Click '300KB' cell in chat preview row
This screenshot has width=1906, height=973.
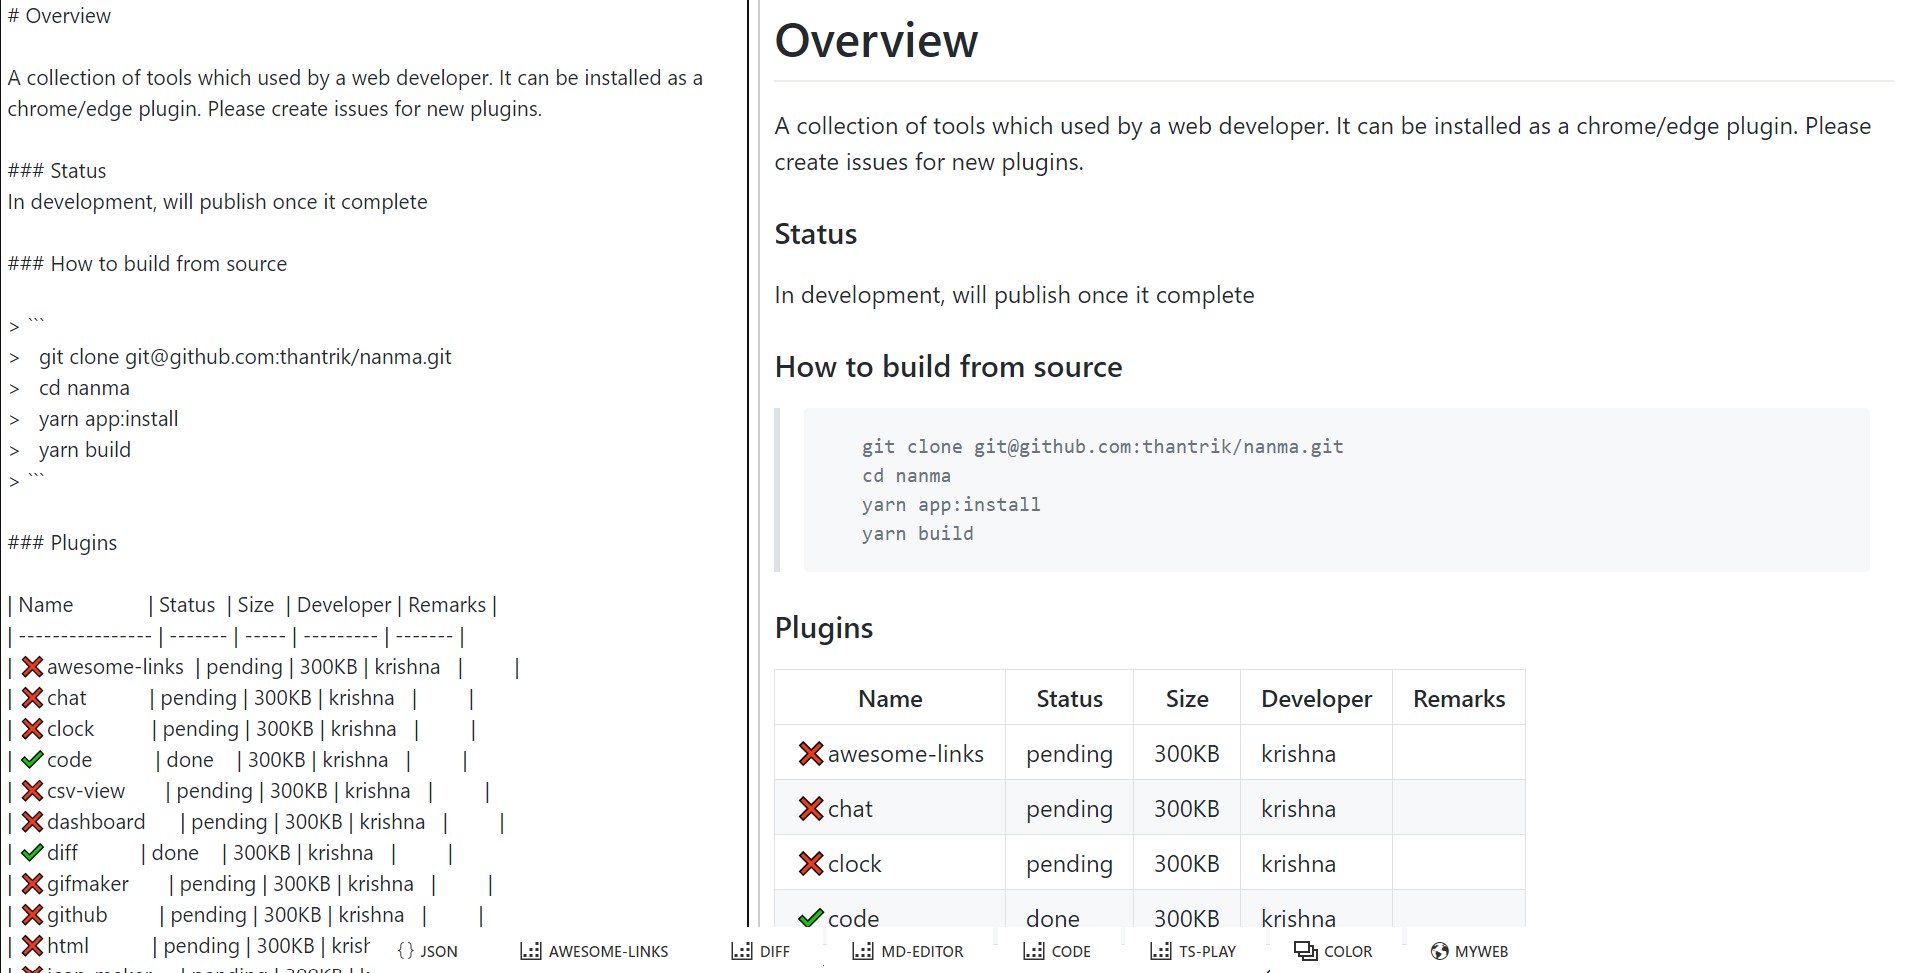1187,809
